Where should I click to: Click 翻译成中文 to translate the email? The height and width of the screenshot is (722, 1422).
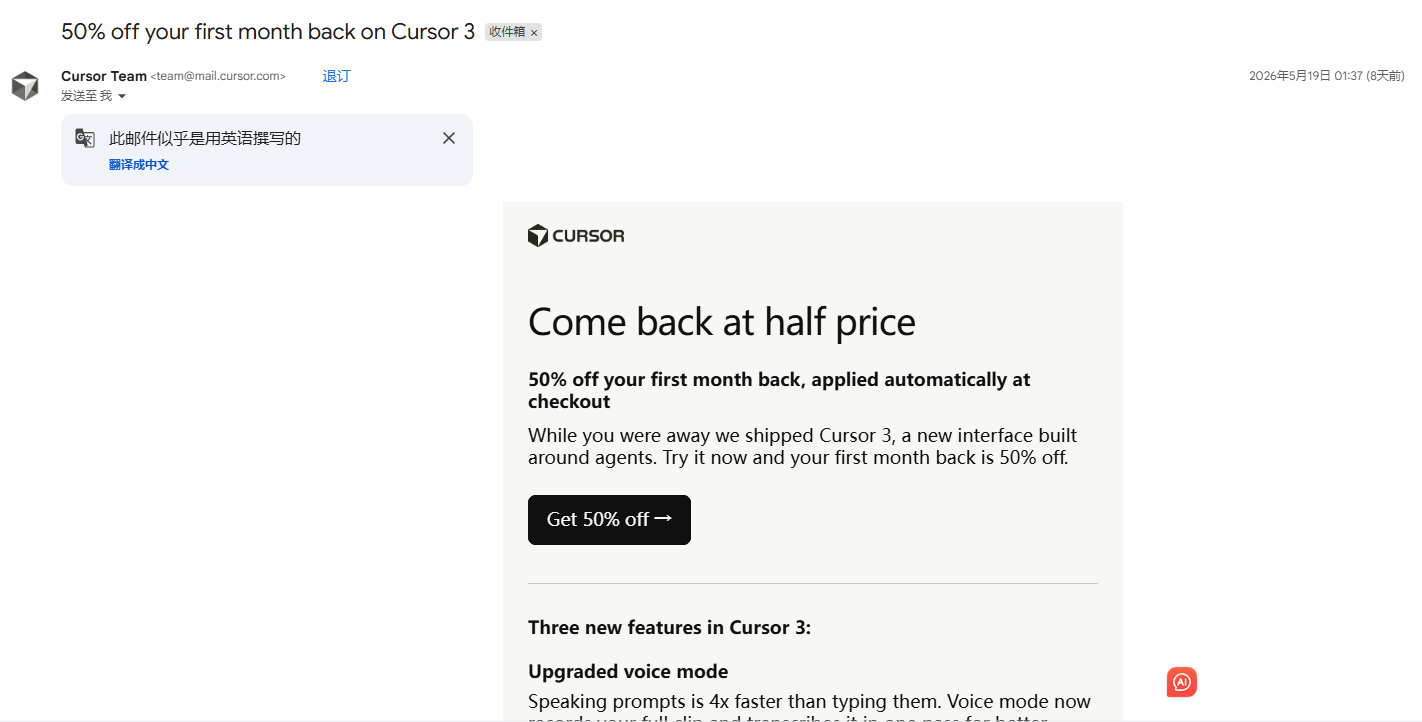(x=139, y=165)
